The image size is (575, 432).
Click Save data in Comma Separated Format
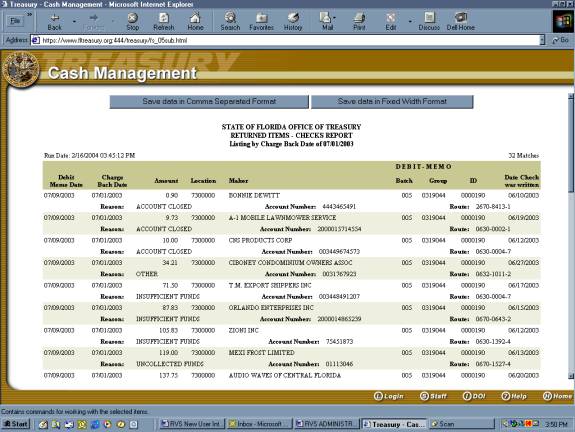[x=209, y=102]
